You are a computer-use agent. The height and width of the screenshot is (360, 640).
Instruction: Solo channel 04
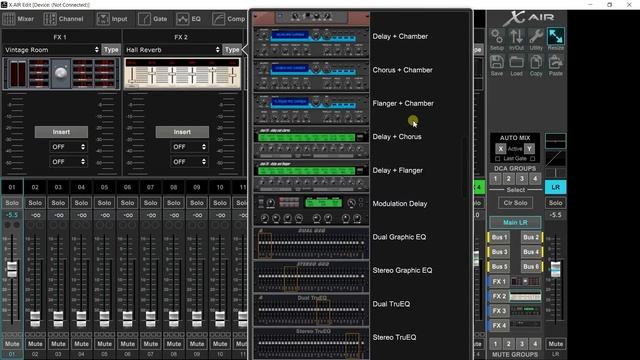(x=81, y=203)
